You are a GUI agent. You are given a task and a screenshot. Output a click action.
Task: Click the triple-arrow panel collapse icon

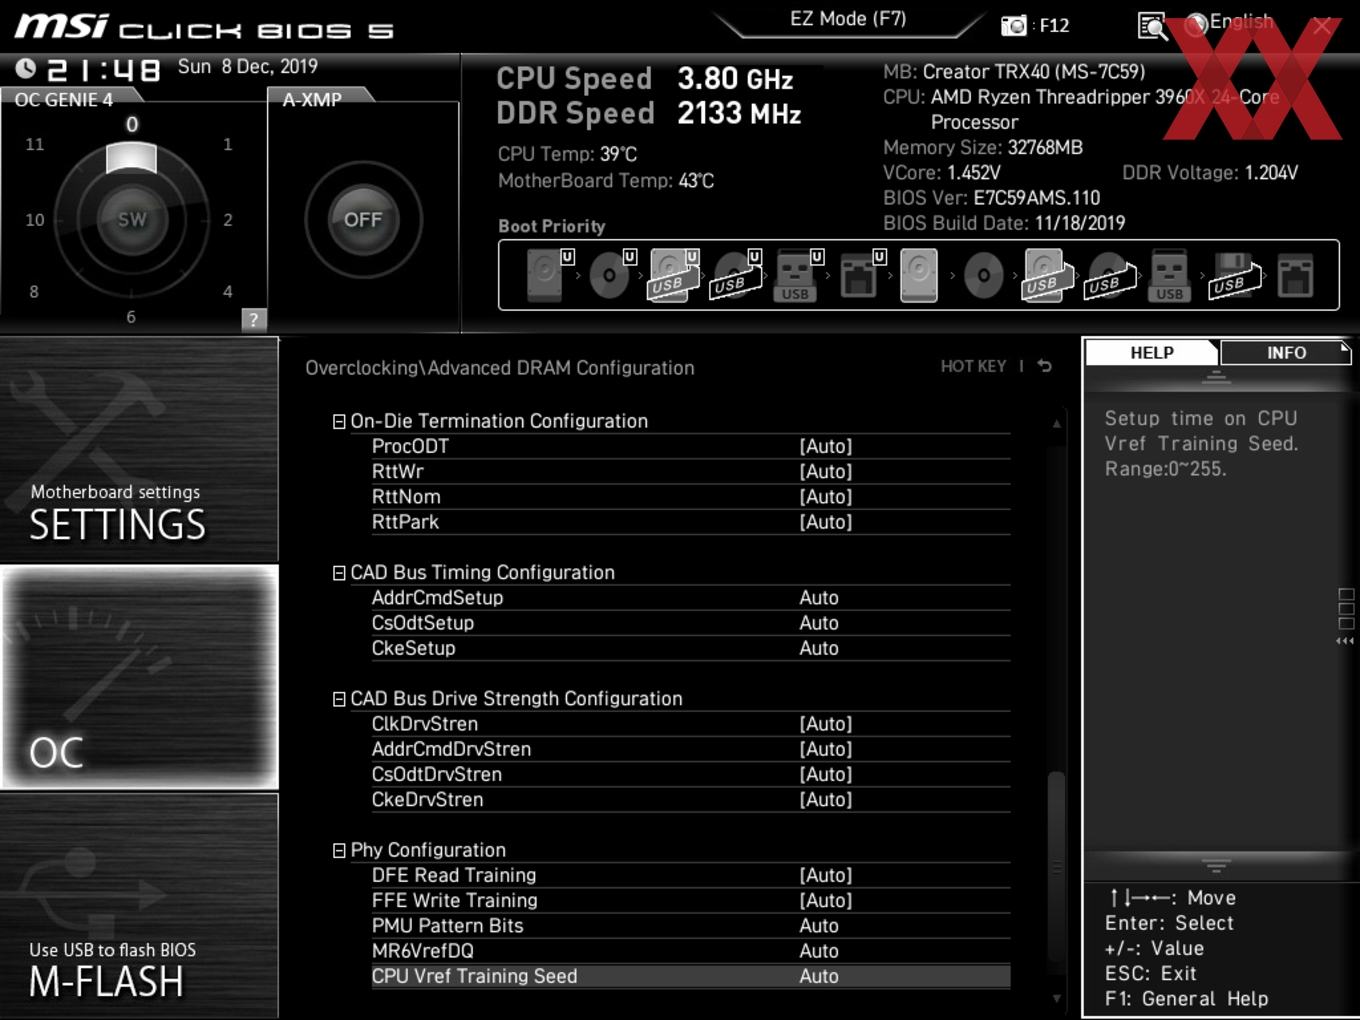1345,641
